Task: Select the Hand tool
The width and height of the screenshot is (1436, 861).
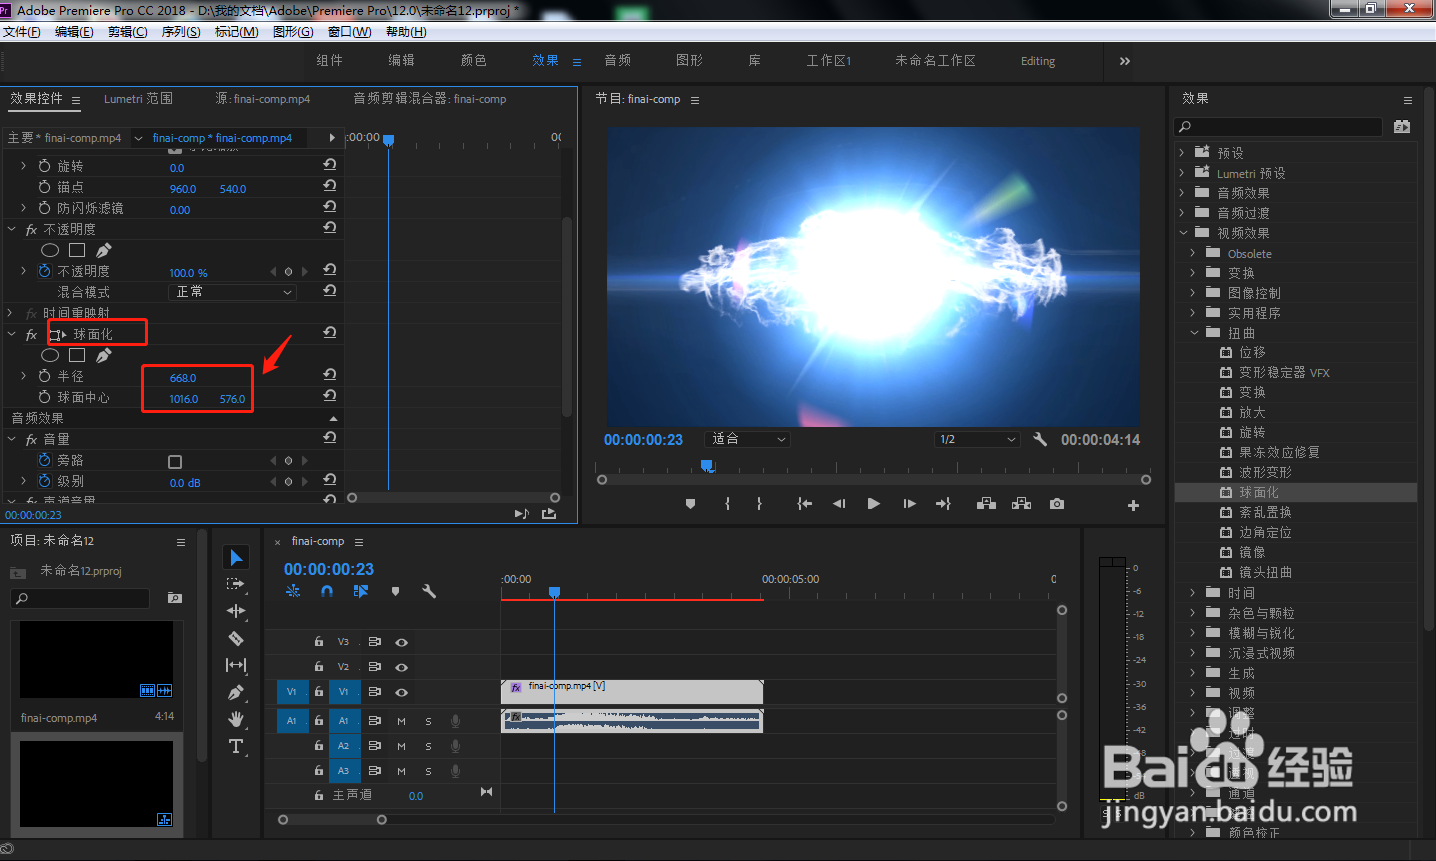Action: coord(236,719)
